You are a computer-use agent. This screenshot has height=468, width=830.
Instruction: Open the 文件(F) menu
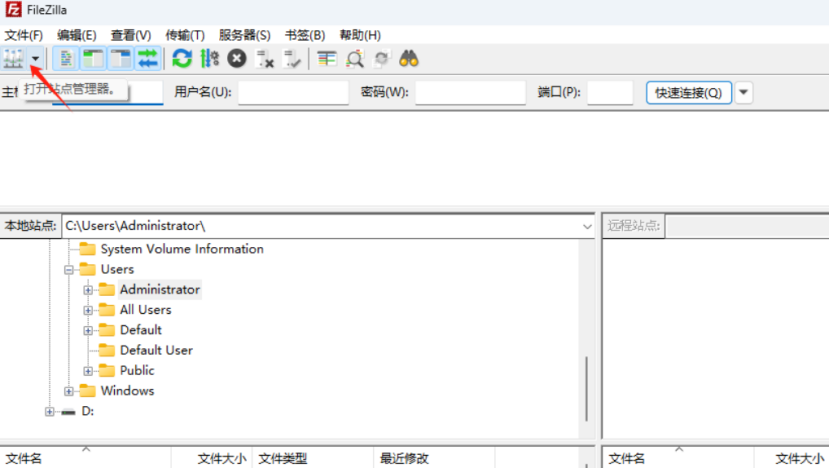[23, 35]
